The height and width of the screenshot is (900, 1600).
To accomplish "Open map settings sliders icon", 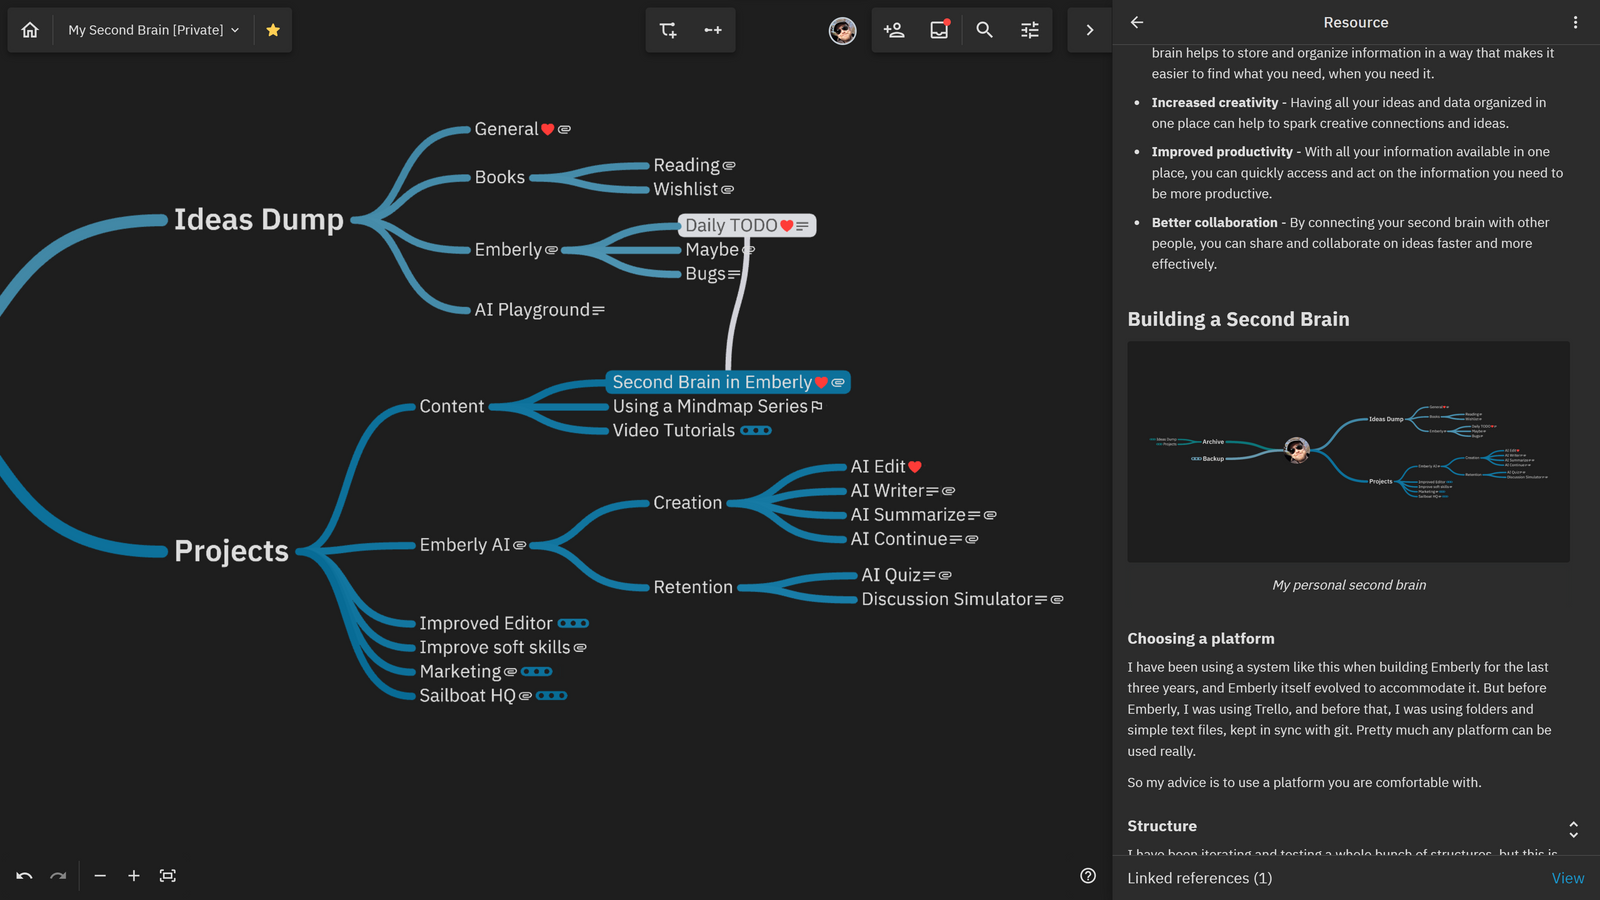I will 1029,30.
